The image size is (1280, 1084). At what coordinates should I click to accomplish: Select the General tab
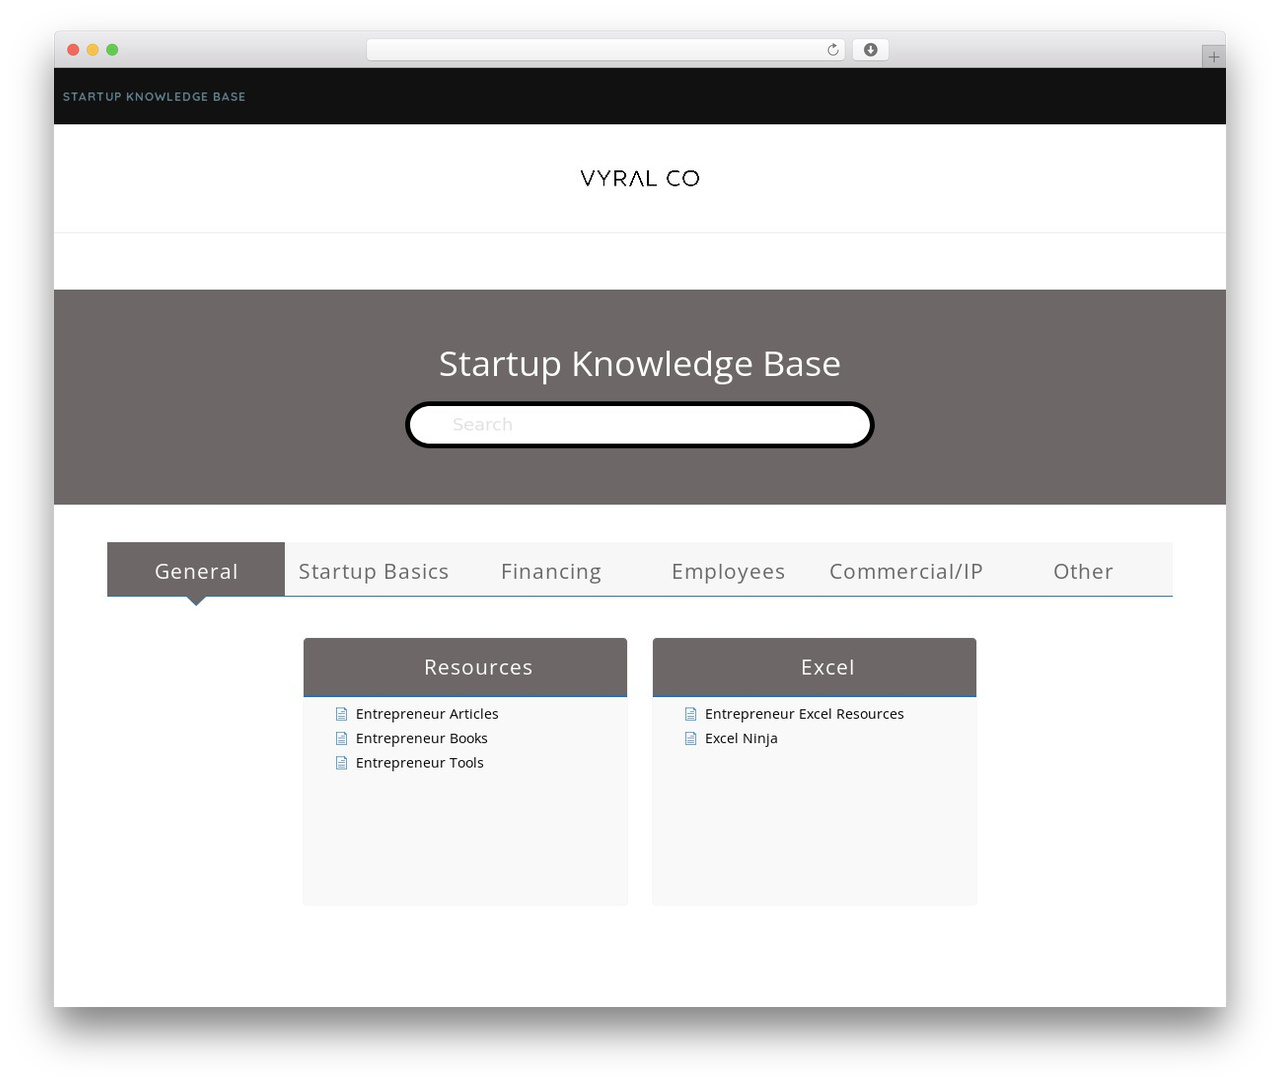pos(196,570)
